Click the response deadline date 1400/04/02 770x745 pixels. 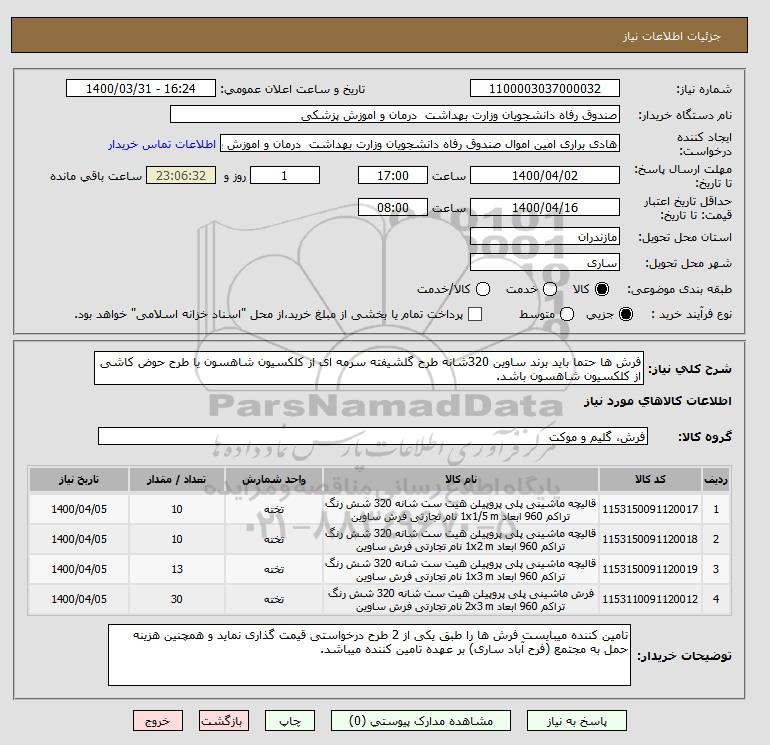[545, 175]
